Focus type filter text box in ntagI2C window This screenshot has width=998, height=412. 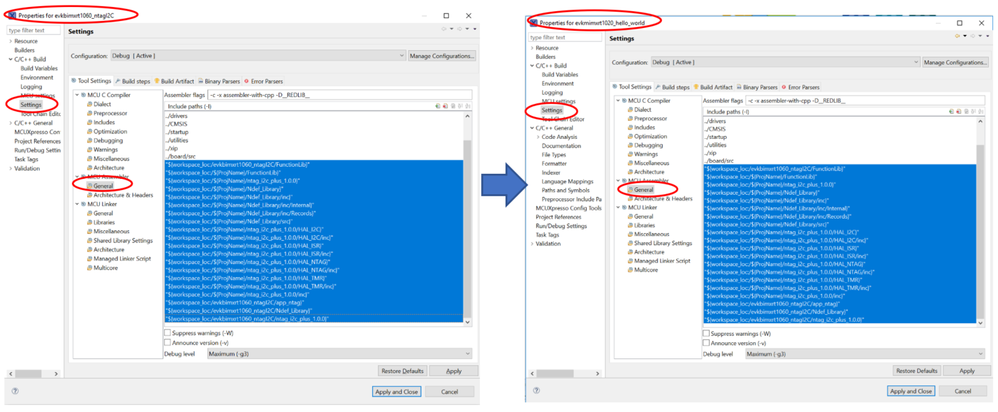(33, 30)
